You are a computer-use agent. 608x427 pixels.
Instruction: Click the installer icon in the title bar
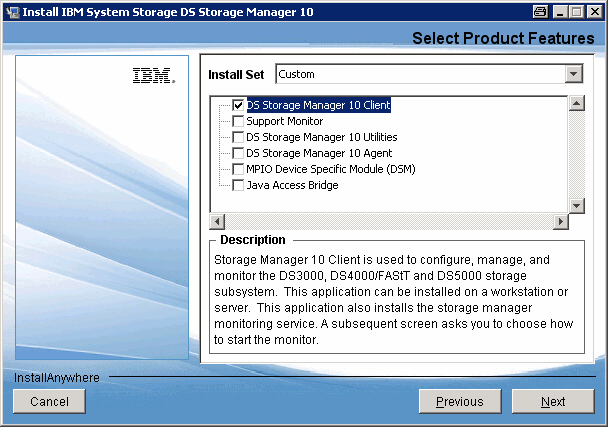[x=11, y=11]
